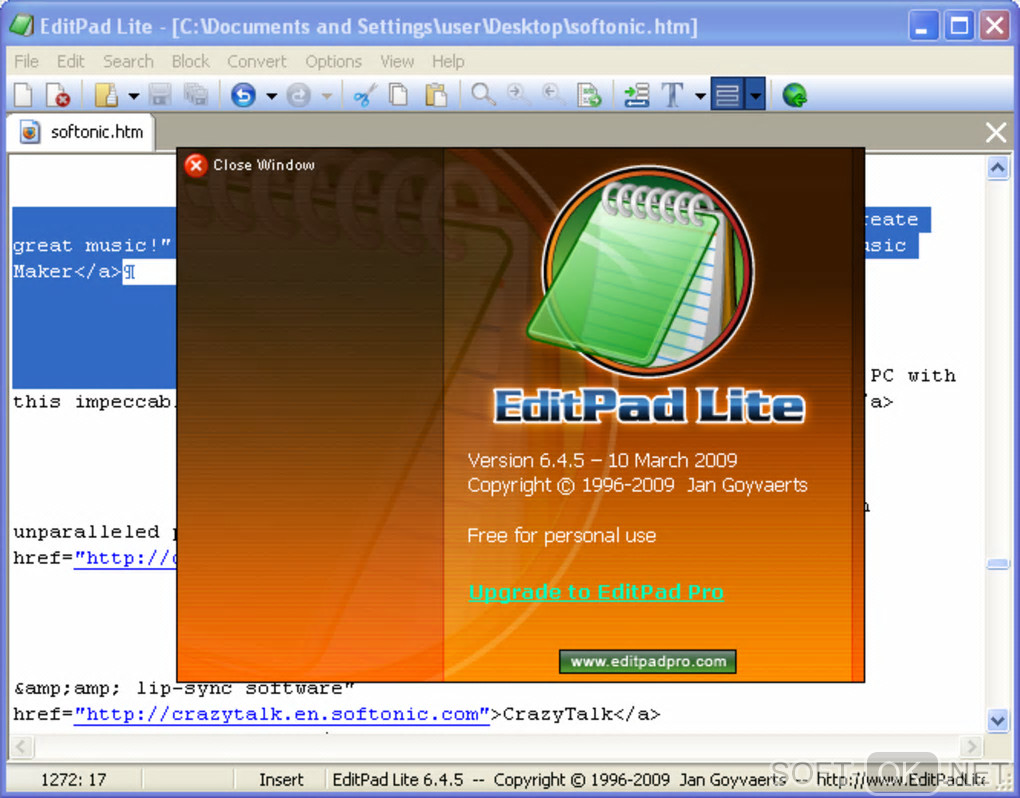Click the Insert mode indicator in the status bar
The height and width of the screenshot is (798, 1020).
point(281,779)
